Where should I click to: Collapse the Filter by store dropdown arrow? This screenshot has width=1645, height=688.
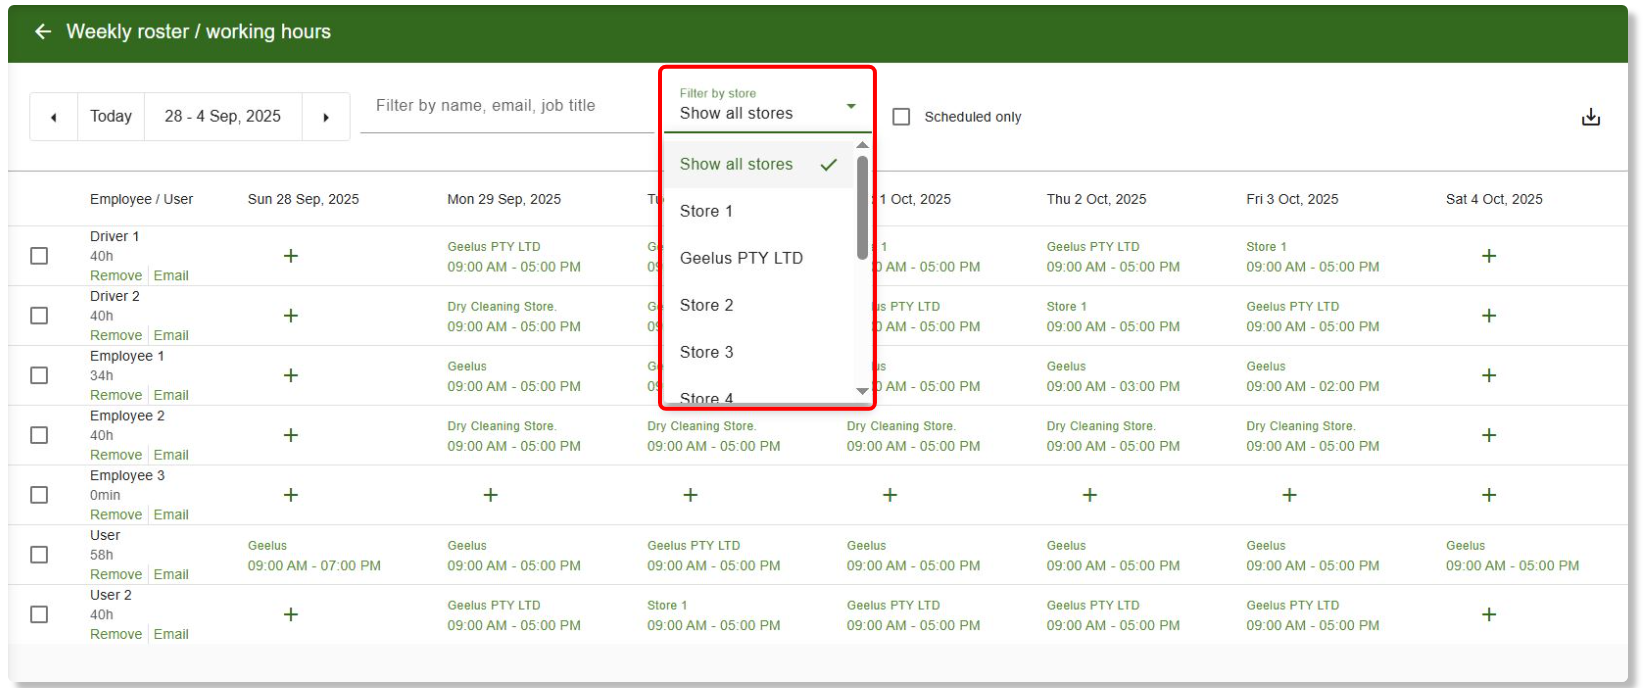click(x=851, y=107)
